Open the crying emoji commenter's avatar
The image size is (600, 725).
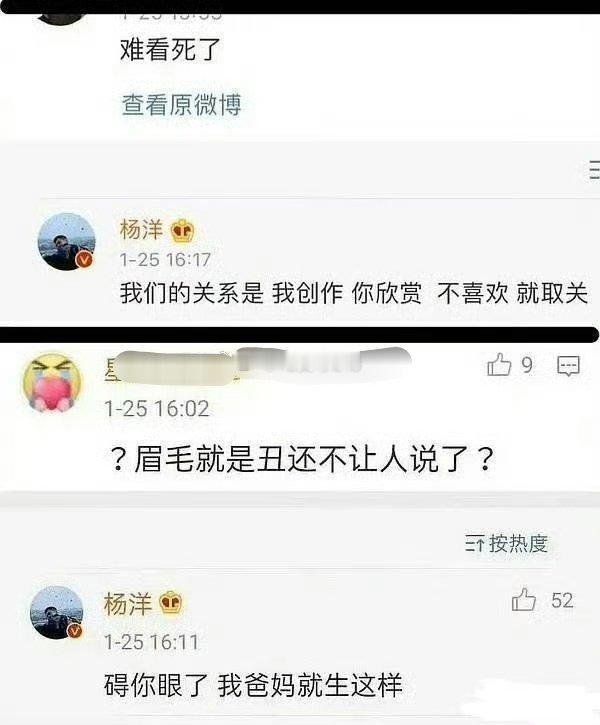(x=52, y=382)
